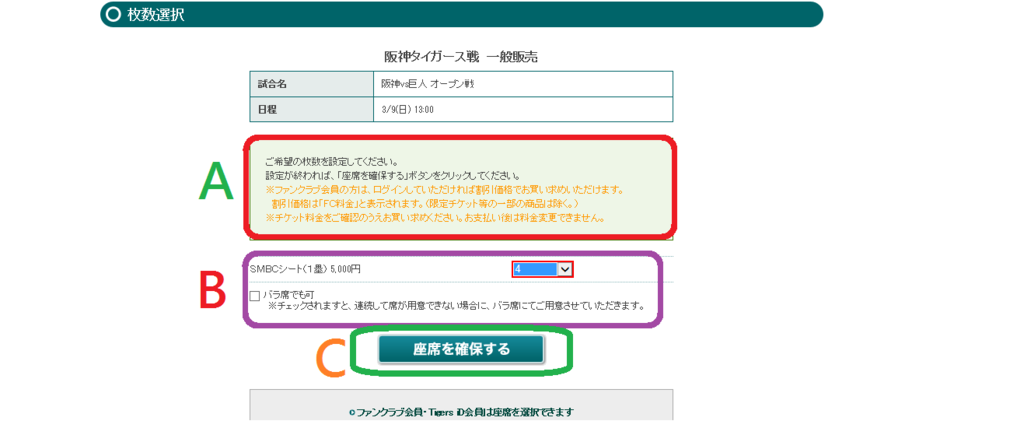
Task: Click the SMBCシート(1塁) 5,000円 label
Action: pos(305,268)
